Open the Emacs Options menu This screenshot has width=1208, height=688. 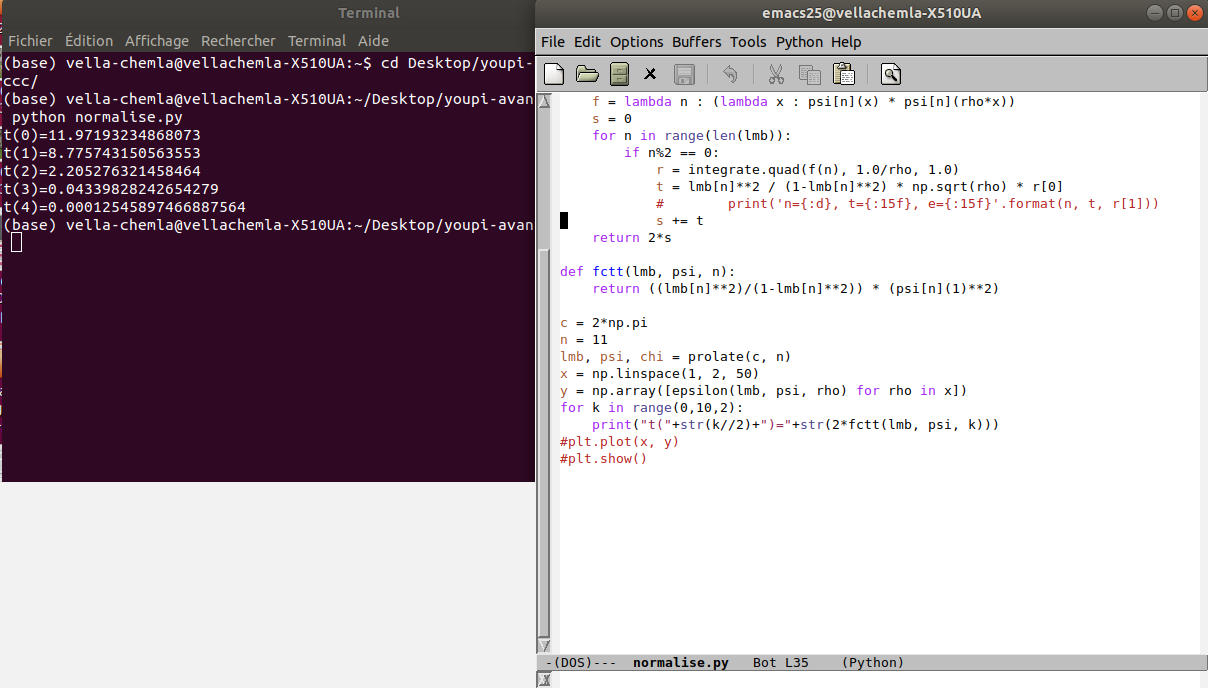(x=636, y=42)
